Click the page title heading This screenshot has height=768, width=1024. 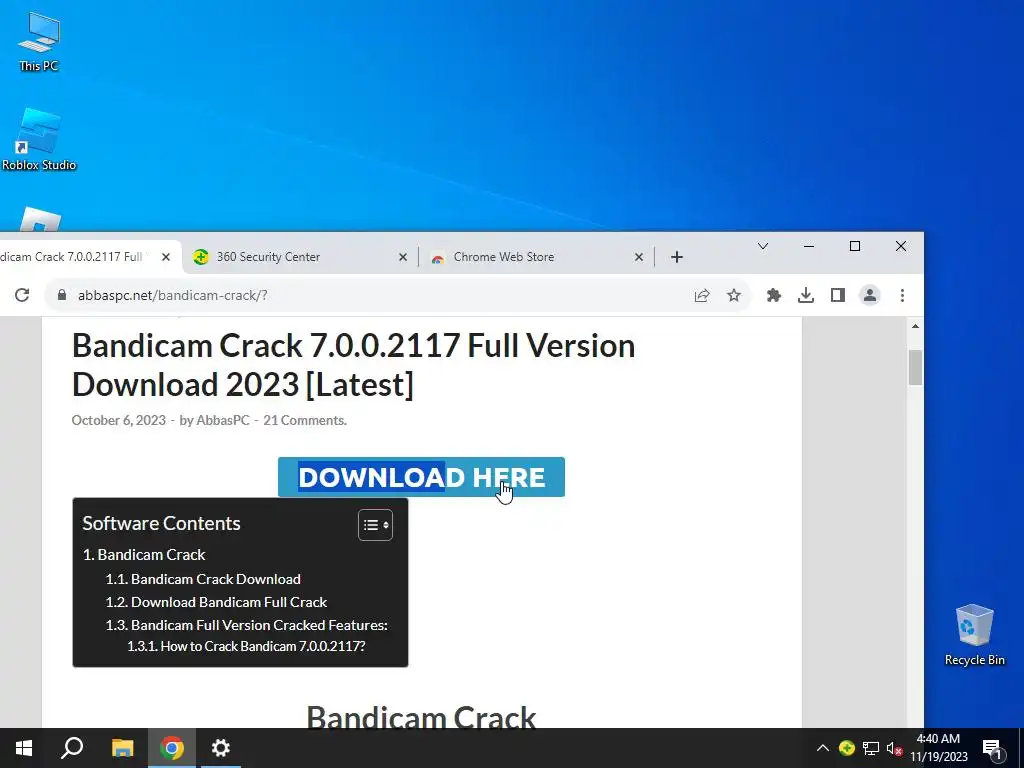[353, 364]
